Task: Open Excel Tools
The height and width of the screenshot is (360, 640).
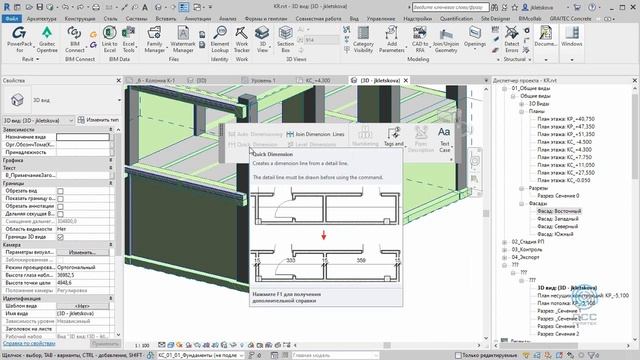Action: 129,39
